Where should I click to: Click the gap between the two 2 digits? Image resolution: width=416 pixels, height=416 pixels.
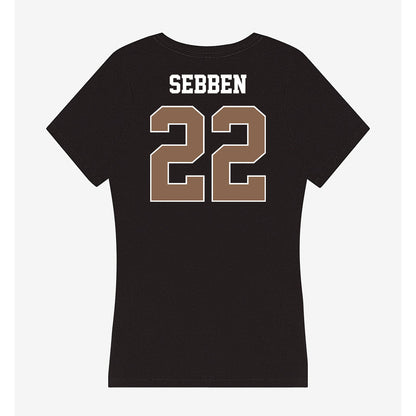click(208, 154)
